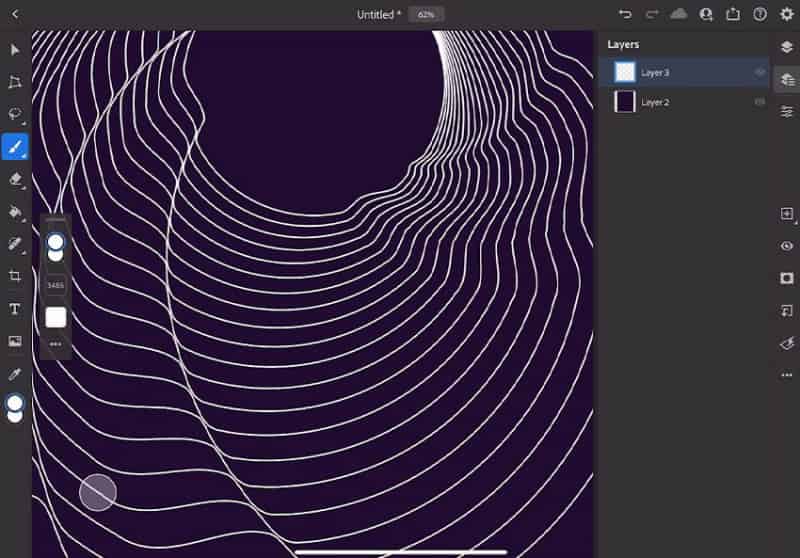800x558 pixels.
Task: Open more layer actions from right taskbar
Action: [x=787, y=375]
